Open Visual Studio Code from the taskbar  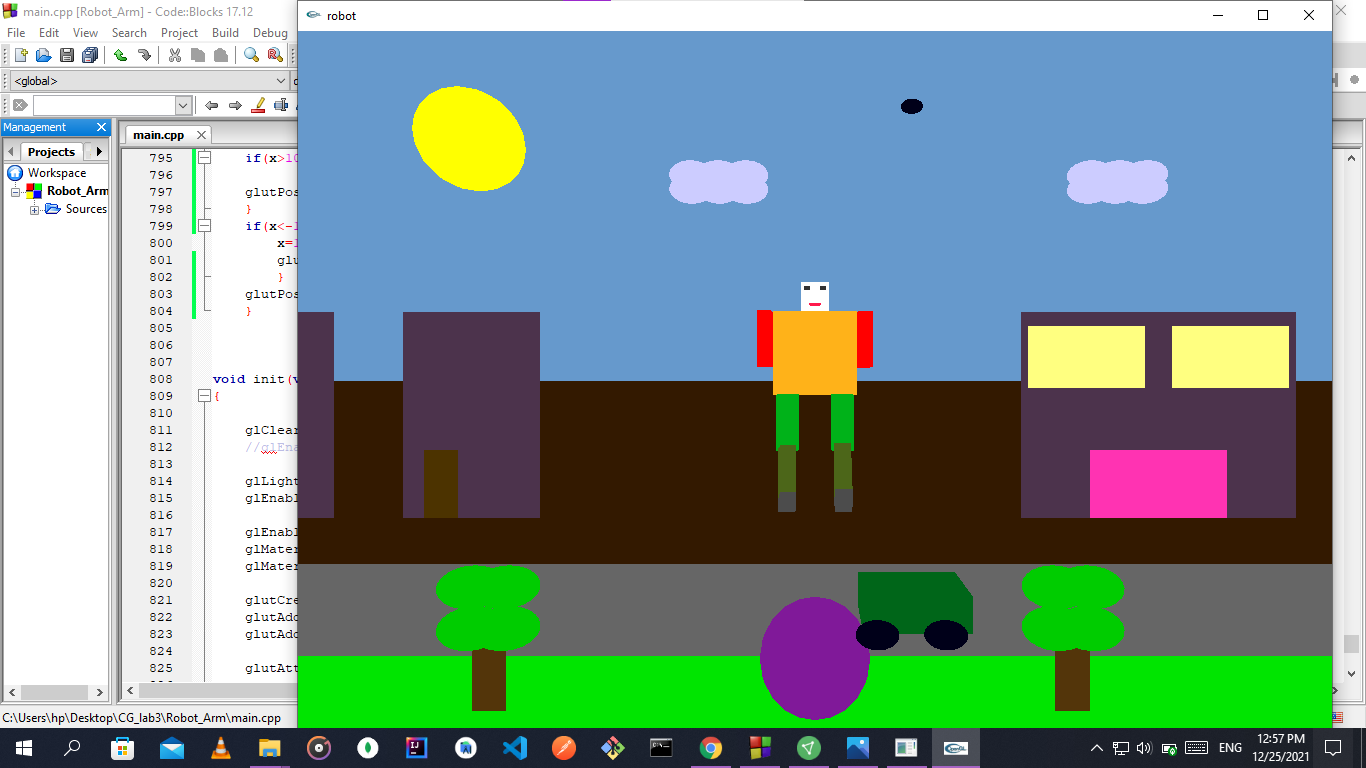click(515, 748)
